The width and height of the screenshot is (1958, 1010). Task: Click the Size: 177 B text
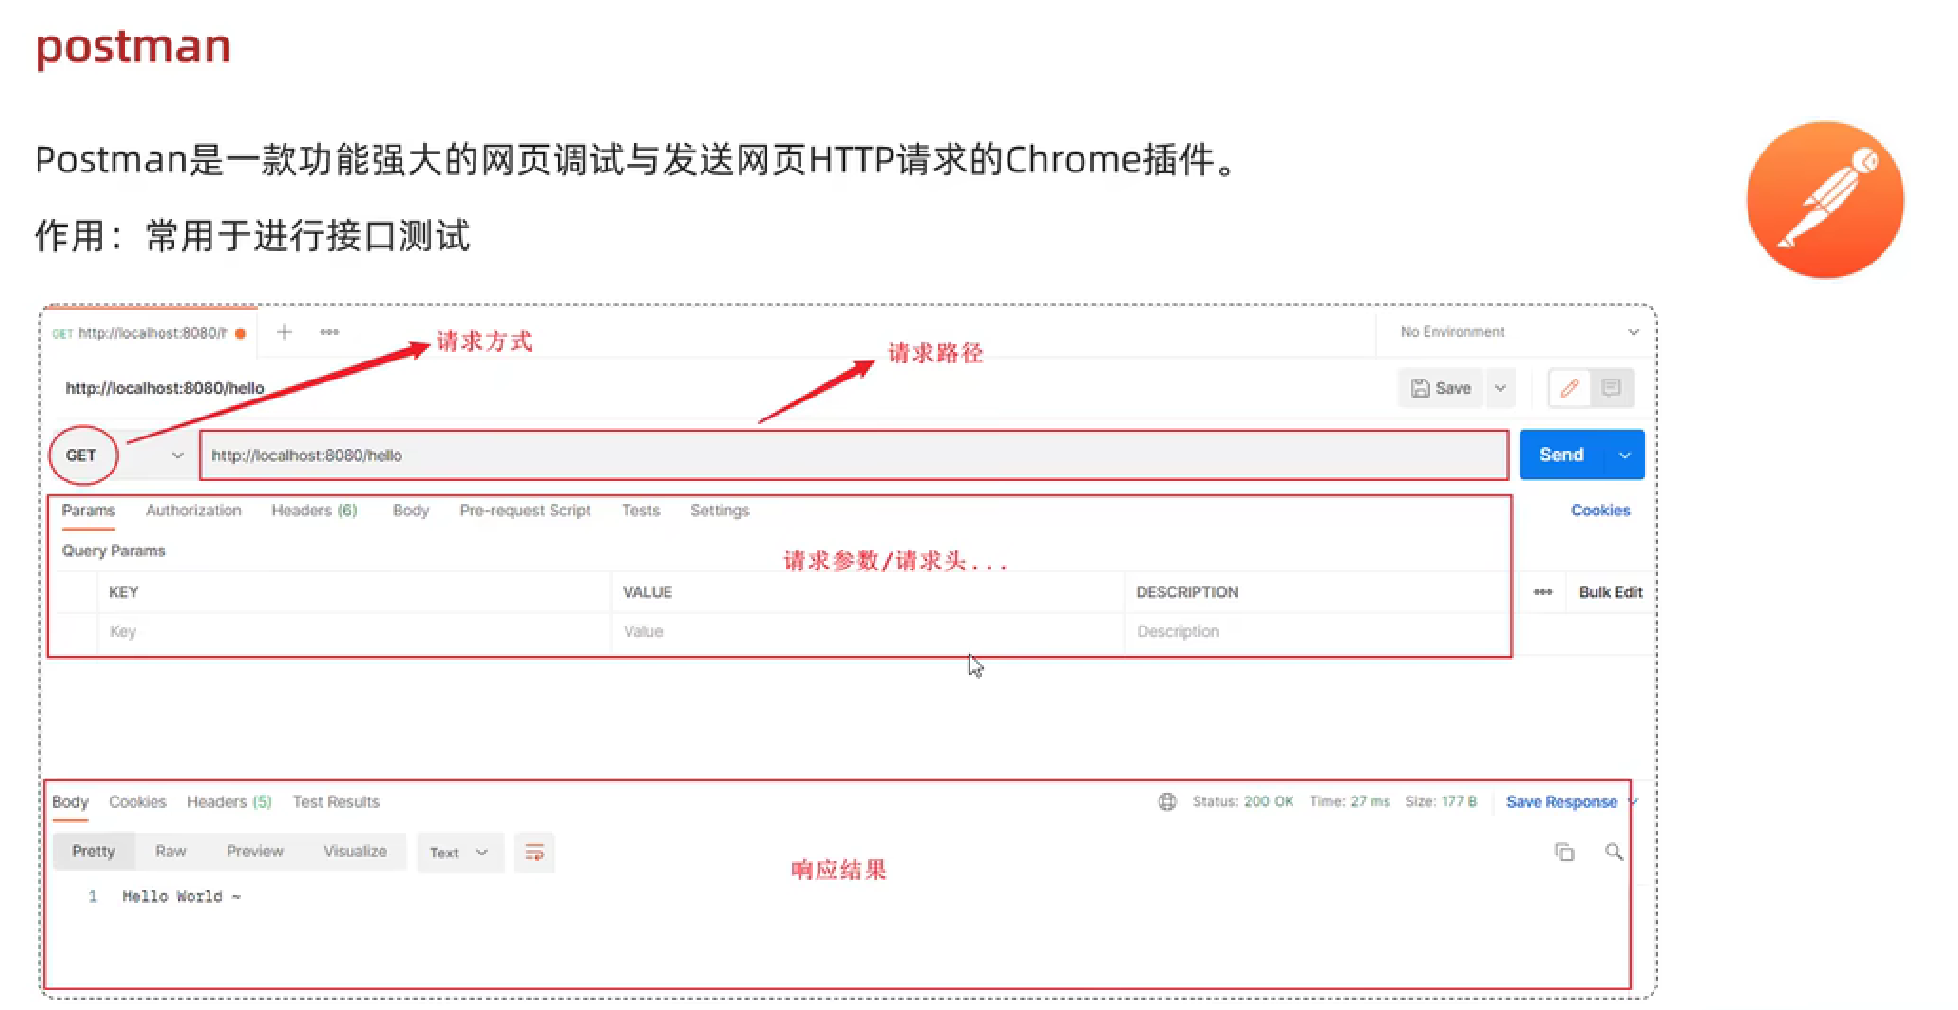(x=1441, y=802)
